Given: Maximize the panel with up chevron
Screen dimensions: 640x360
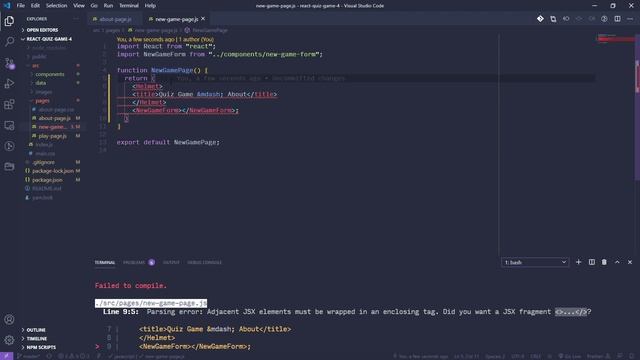Looking at the screenshot, I should (x=617, y=262).
